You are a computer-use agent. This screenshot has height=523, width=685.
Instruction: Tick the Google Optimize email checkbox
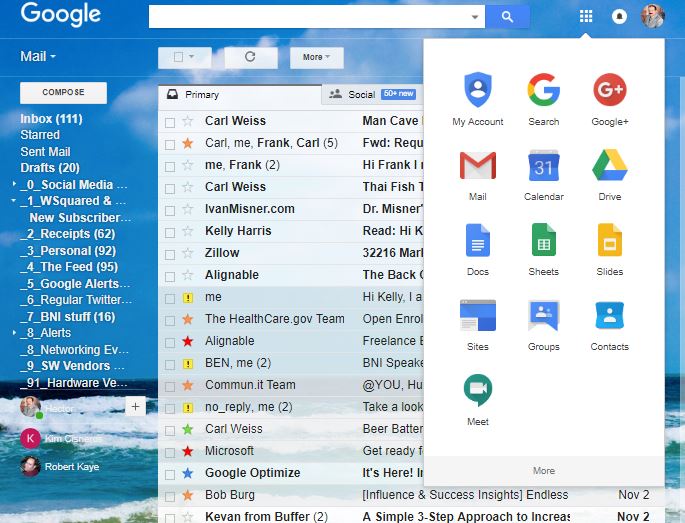[170, 475]
